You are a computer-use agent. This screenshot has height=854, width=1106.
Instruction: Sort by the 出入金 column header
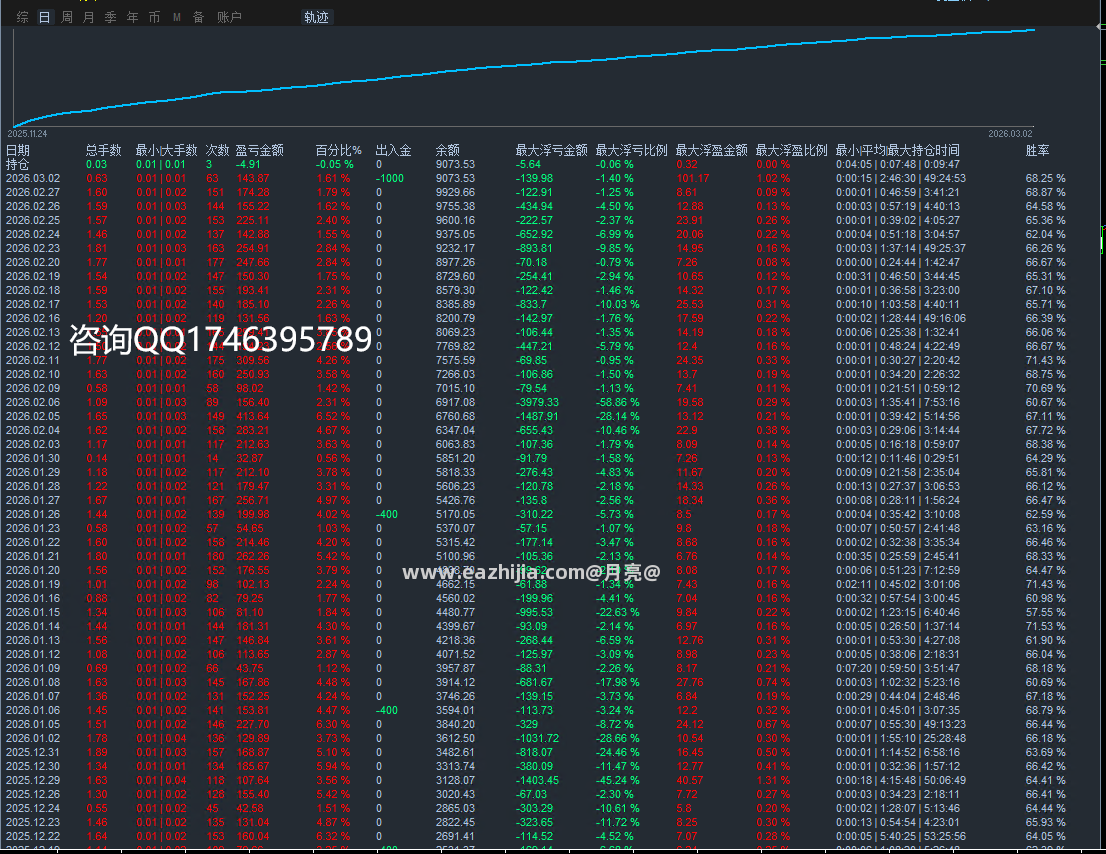394,150
